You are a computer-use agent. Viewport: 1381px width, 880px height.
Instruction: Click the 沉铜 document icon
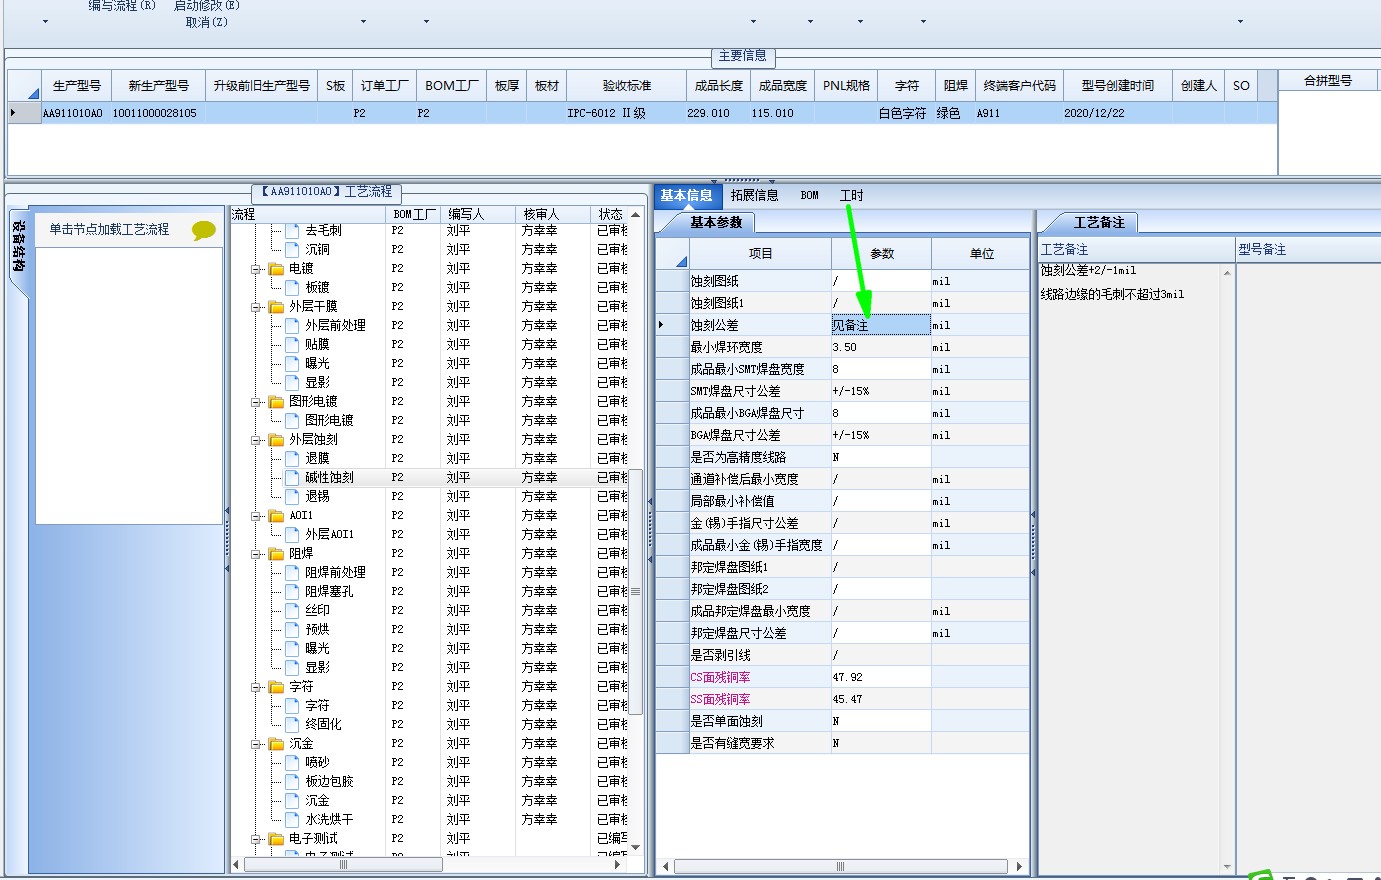point(292,250)
